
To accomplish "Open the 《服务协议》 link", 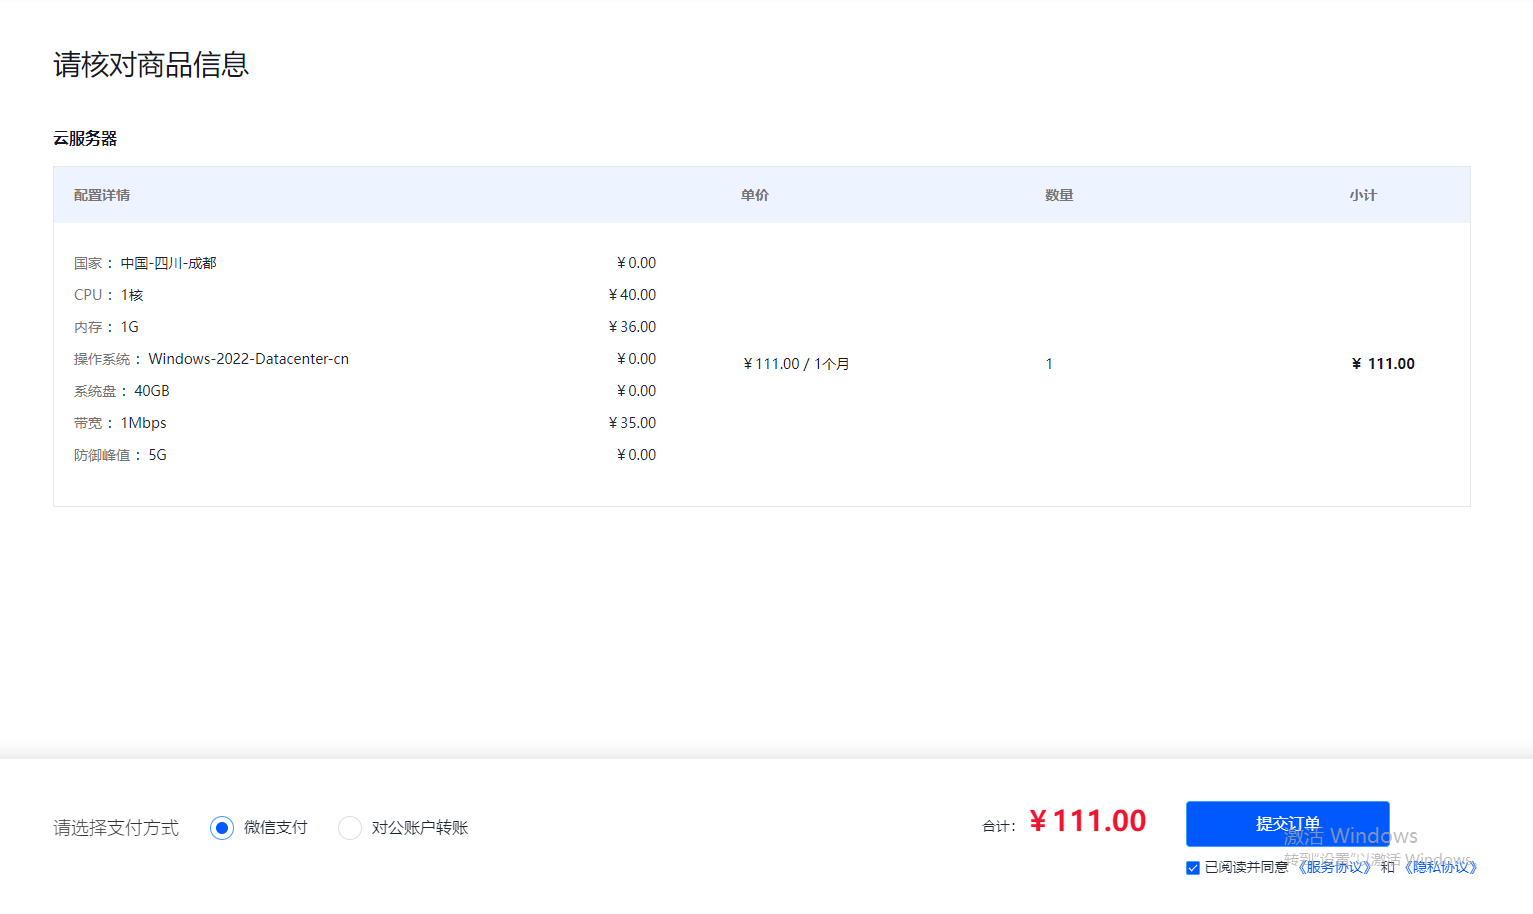I will (x=1334, y=867).
